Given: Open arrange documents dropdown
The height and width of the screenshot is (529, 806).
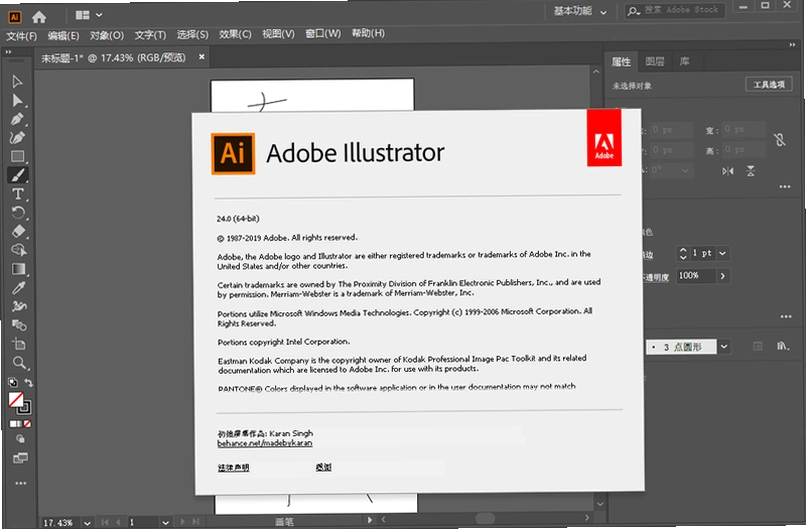Looking at the screenshot, I should pos(89,15).
